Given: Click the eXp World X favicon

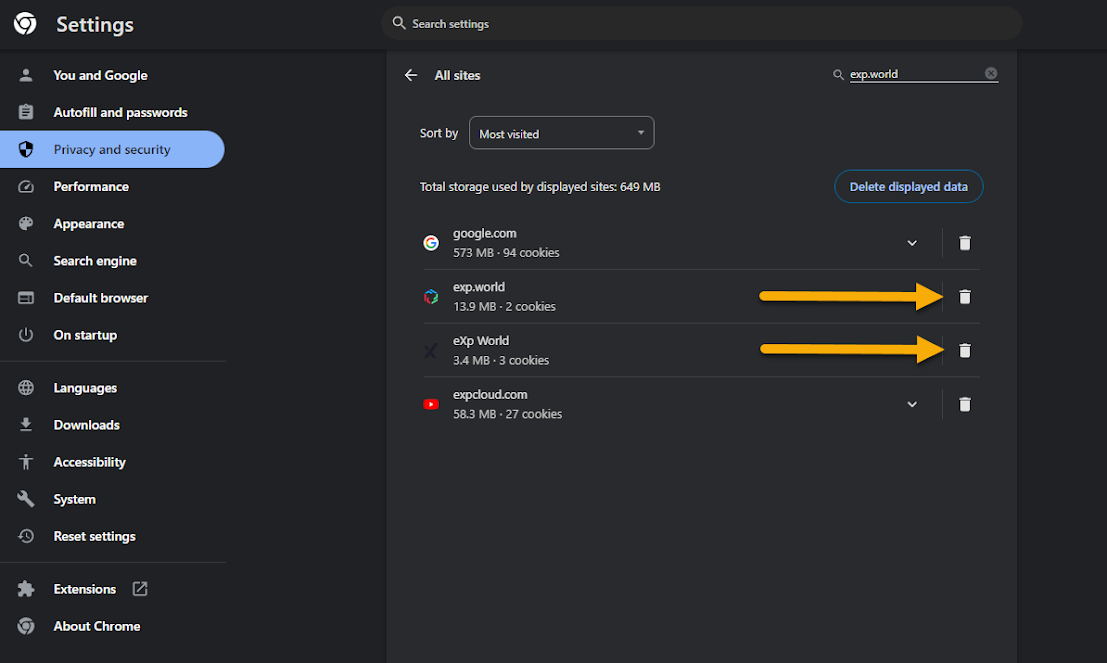Looking at the screenshot, I should click(x=431, y=350).
